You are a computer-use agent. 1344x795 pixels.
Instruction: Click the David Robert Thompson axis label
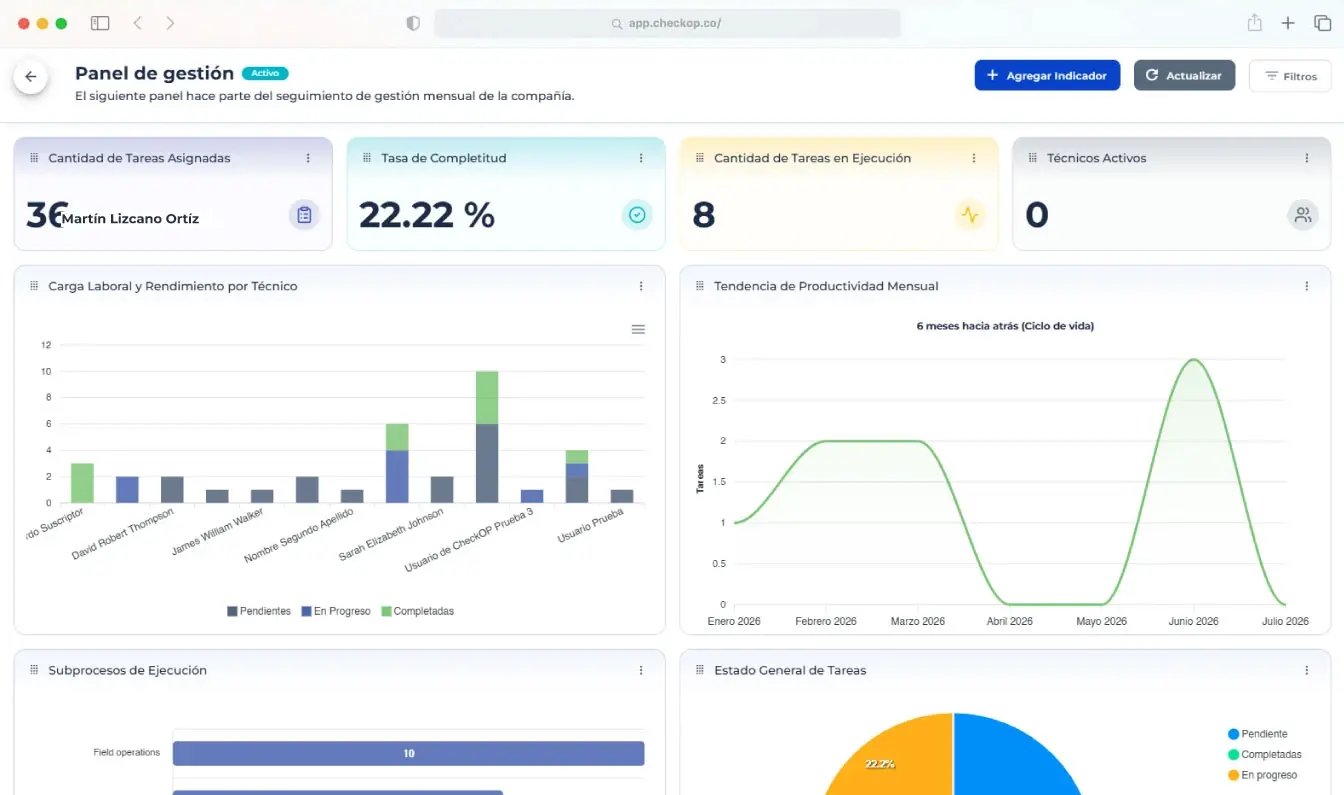click(123, 533)
